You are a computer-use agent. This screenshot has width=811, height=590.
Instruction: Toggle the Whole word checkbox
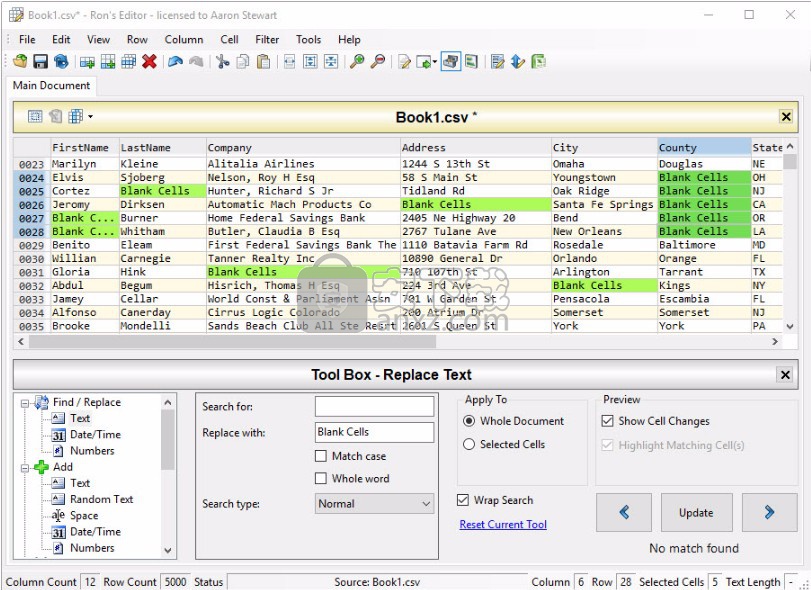[321, 478]
